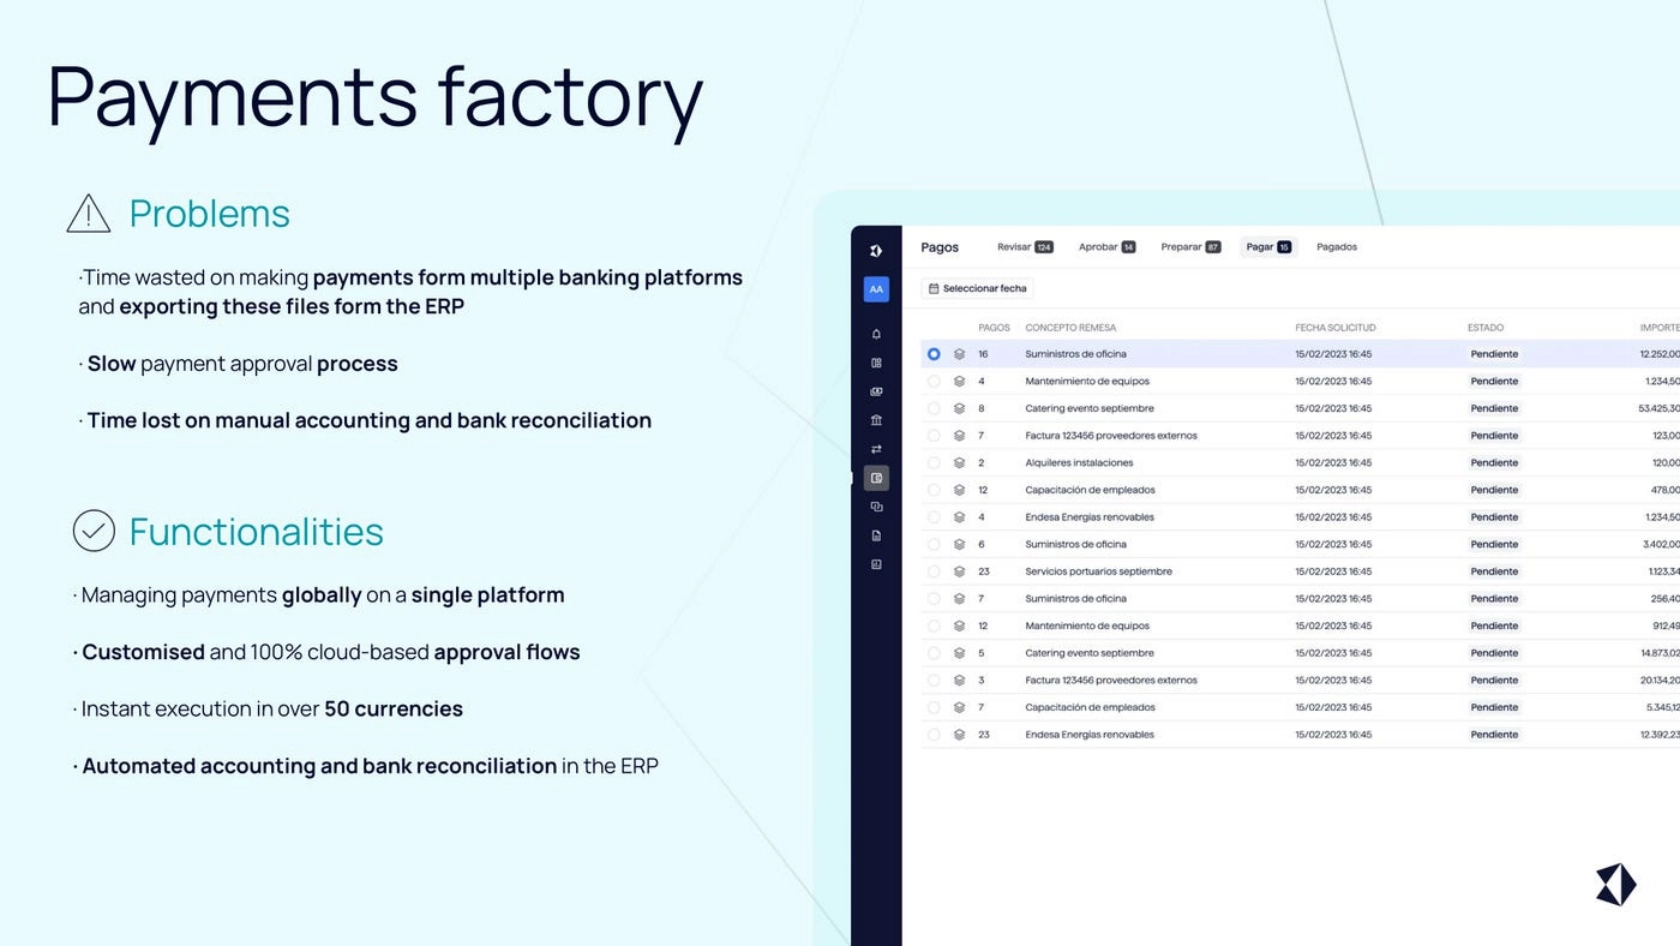The width and height of the screenshot is (1680, 946).
Task: Click the dashboard grid icon in sidebar
Action: (x=876, y=363)
